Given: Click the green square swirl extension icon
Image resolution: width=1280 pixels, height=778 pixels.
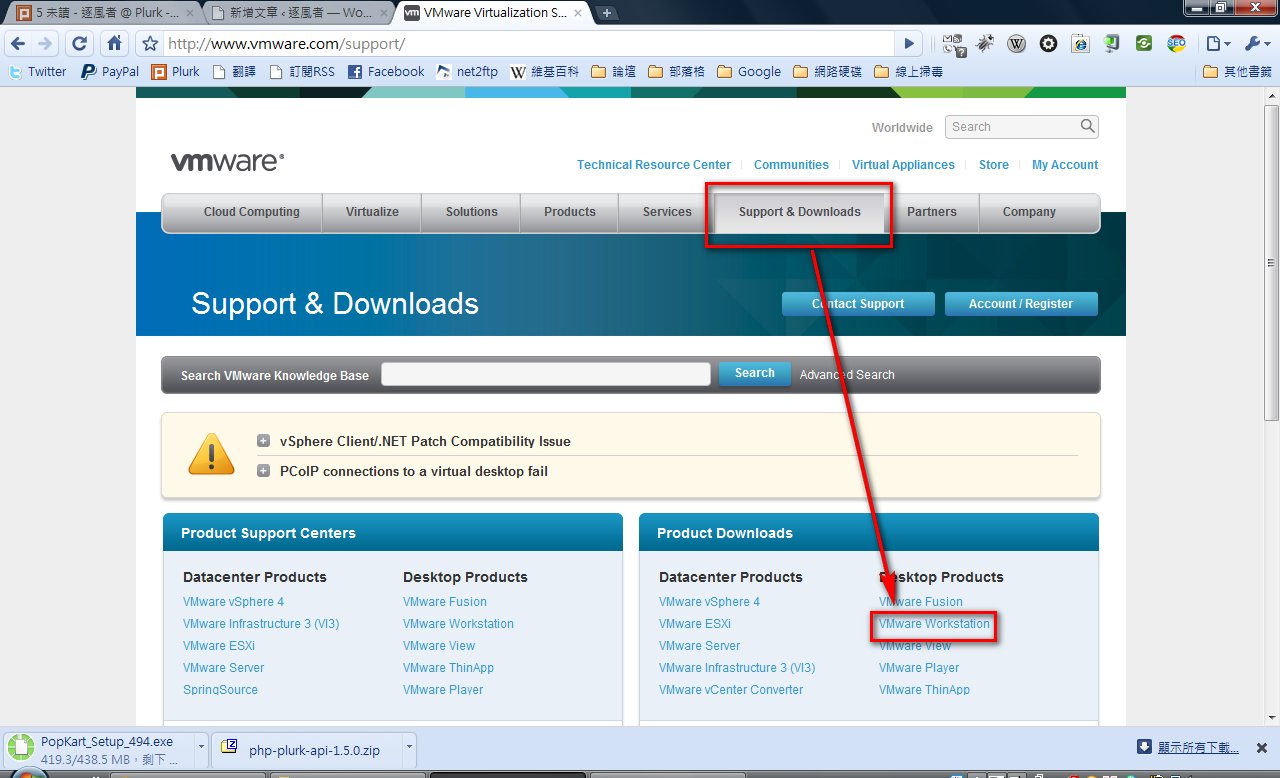Looking at the screenshot, I should (x=1144, y=44).
